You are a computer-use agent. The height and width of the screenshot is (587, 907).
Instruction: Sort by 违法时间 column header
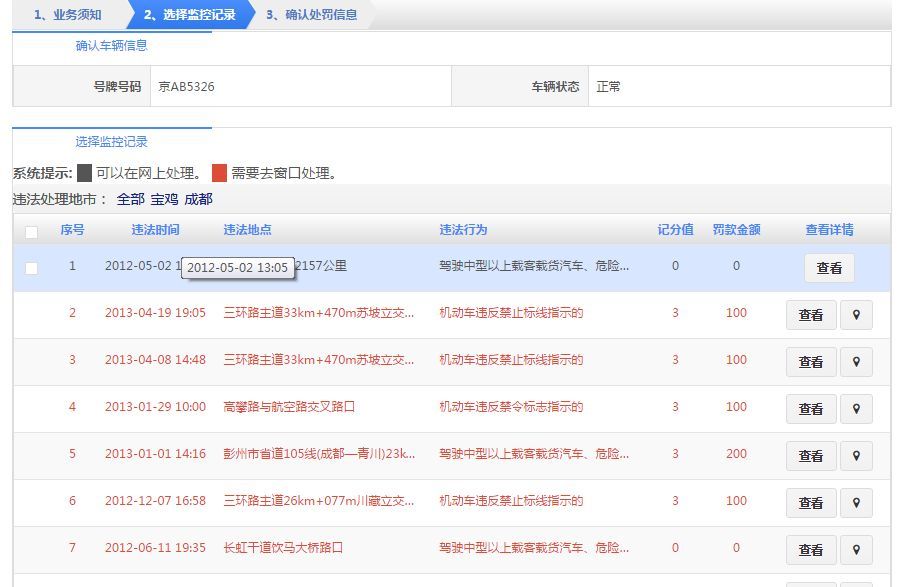(156, 230)
